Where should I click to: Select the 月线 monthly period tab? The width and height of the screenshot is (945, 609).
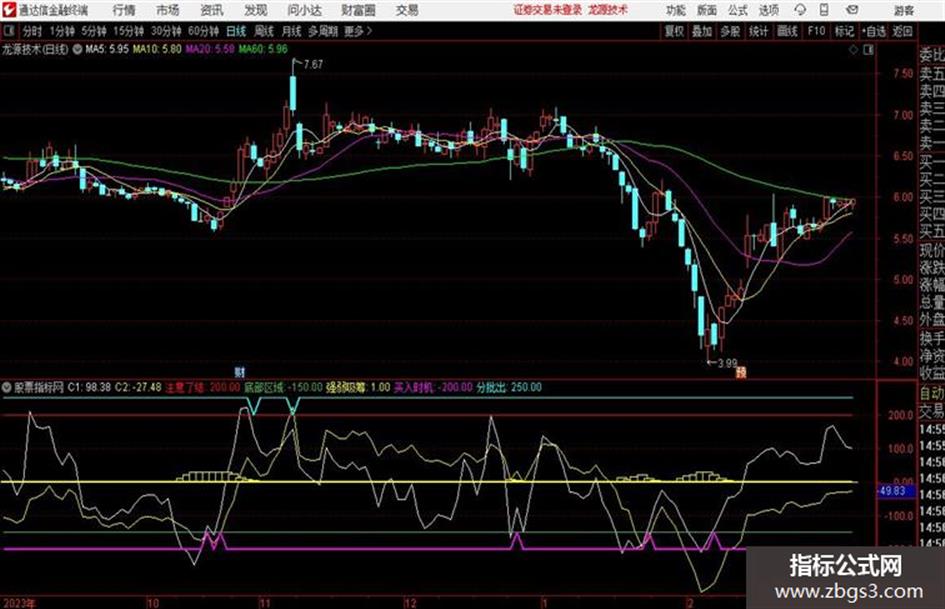292,31
